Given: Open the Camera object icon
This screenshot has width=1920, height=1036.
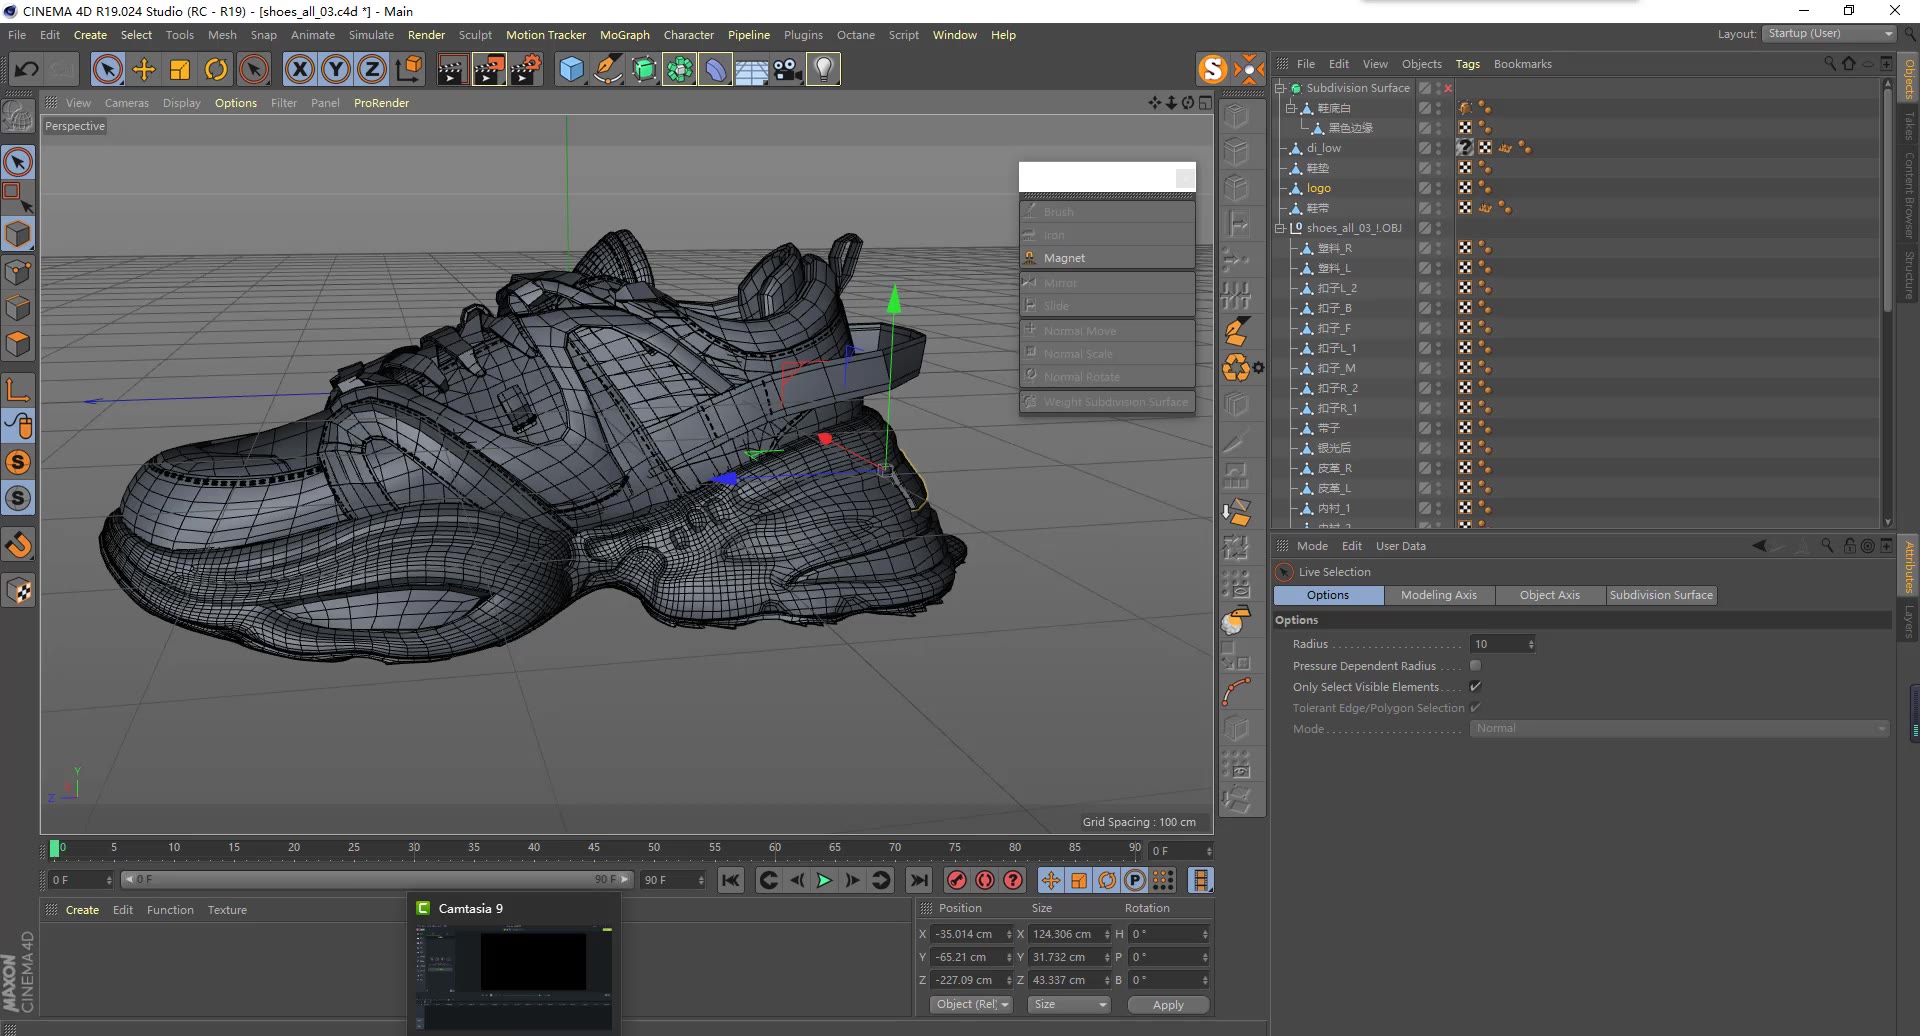Looking at the screenshot, I should tap(788, 69).
